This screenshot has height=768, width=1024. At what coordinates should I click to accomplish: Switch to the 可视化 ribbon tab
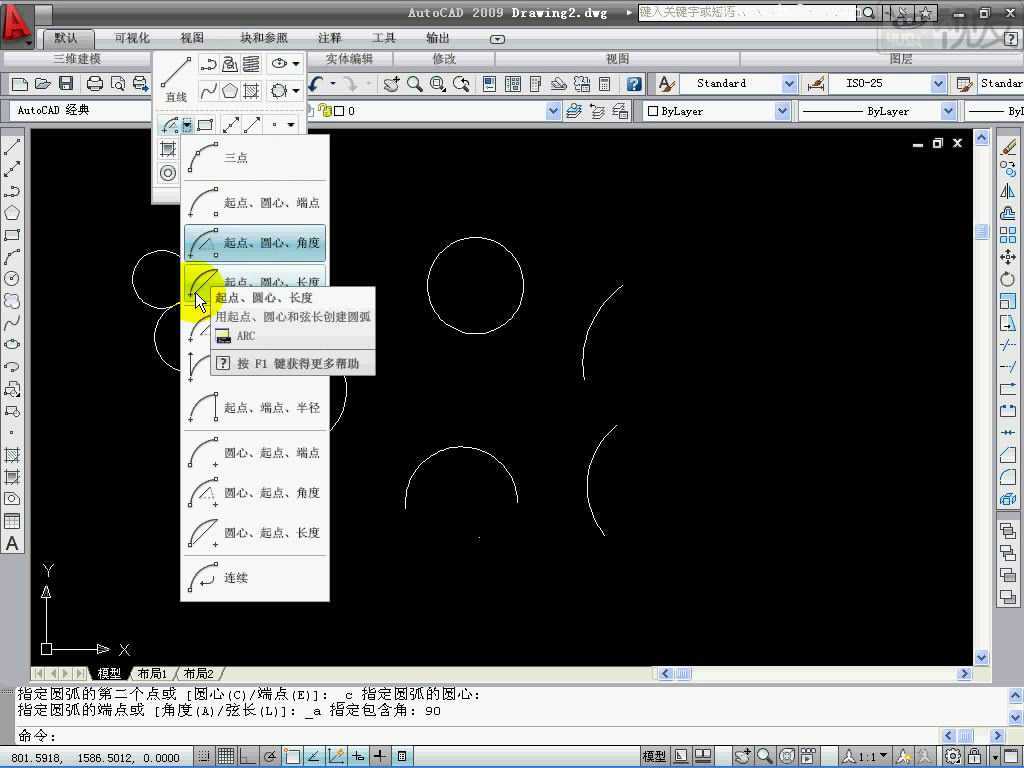coord(132,38)
